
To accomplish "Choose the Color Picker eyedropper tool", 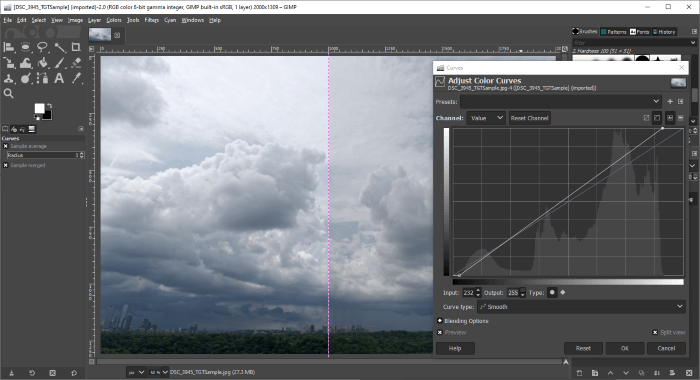I will [76, 79].
